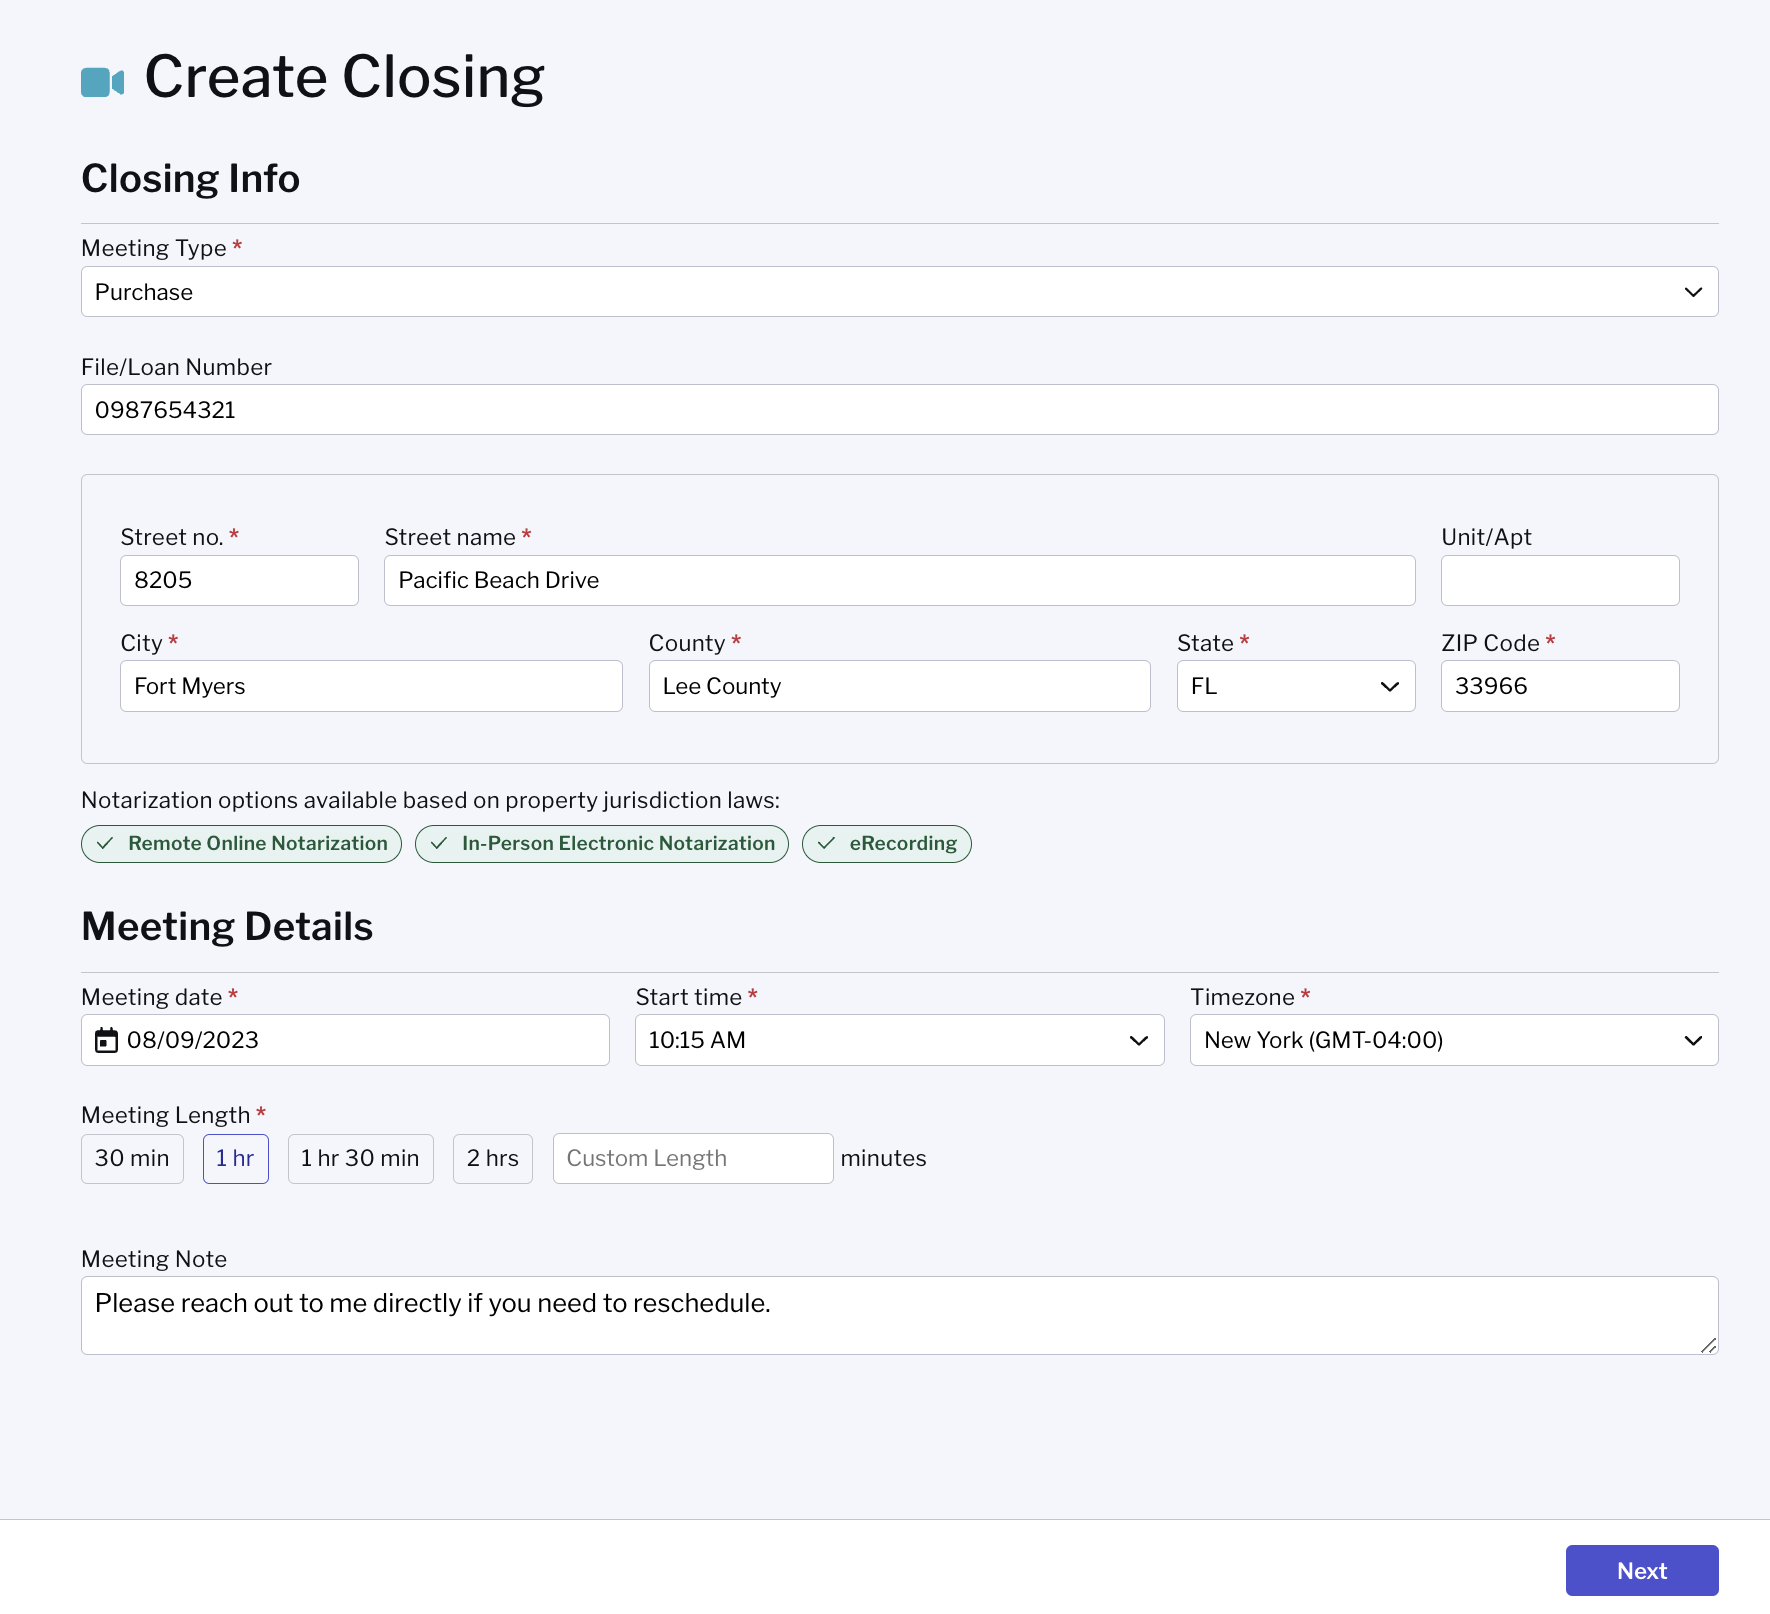Pick the 2 hrs meeting length
Screen dimensions: 1770x1614
coord(492,1159)
